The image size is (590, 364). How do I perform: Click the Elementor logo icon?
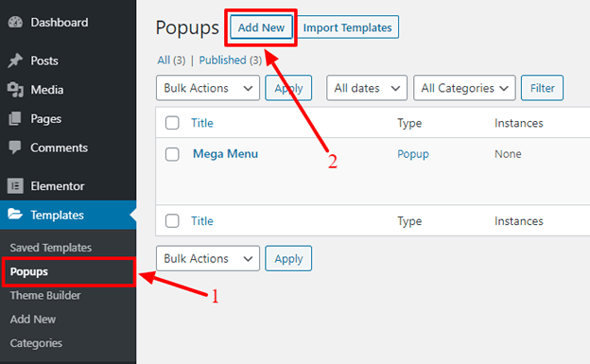[15, 186]
